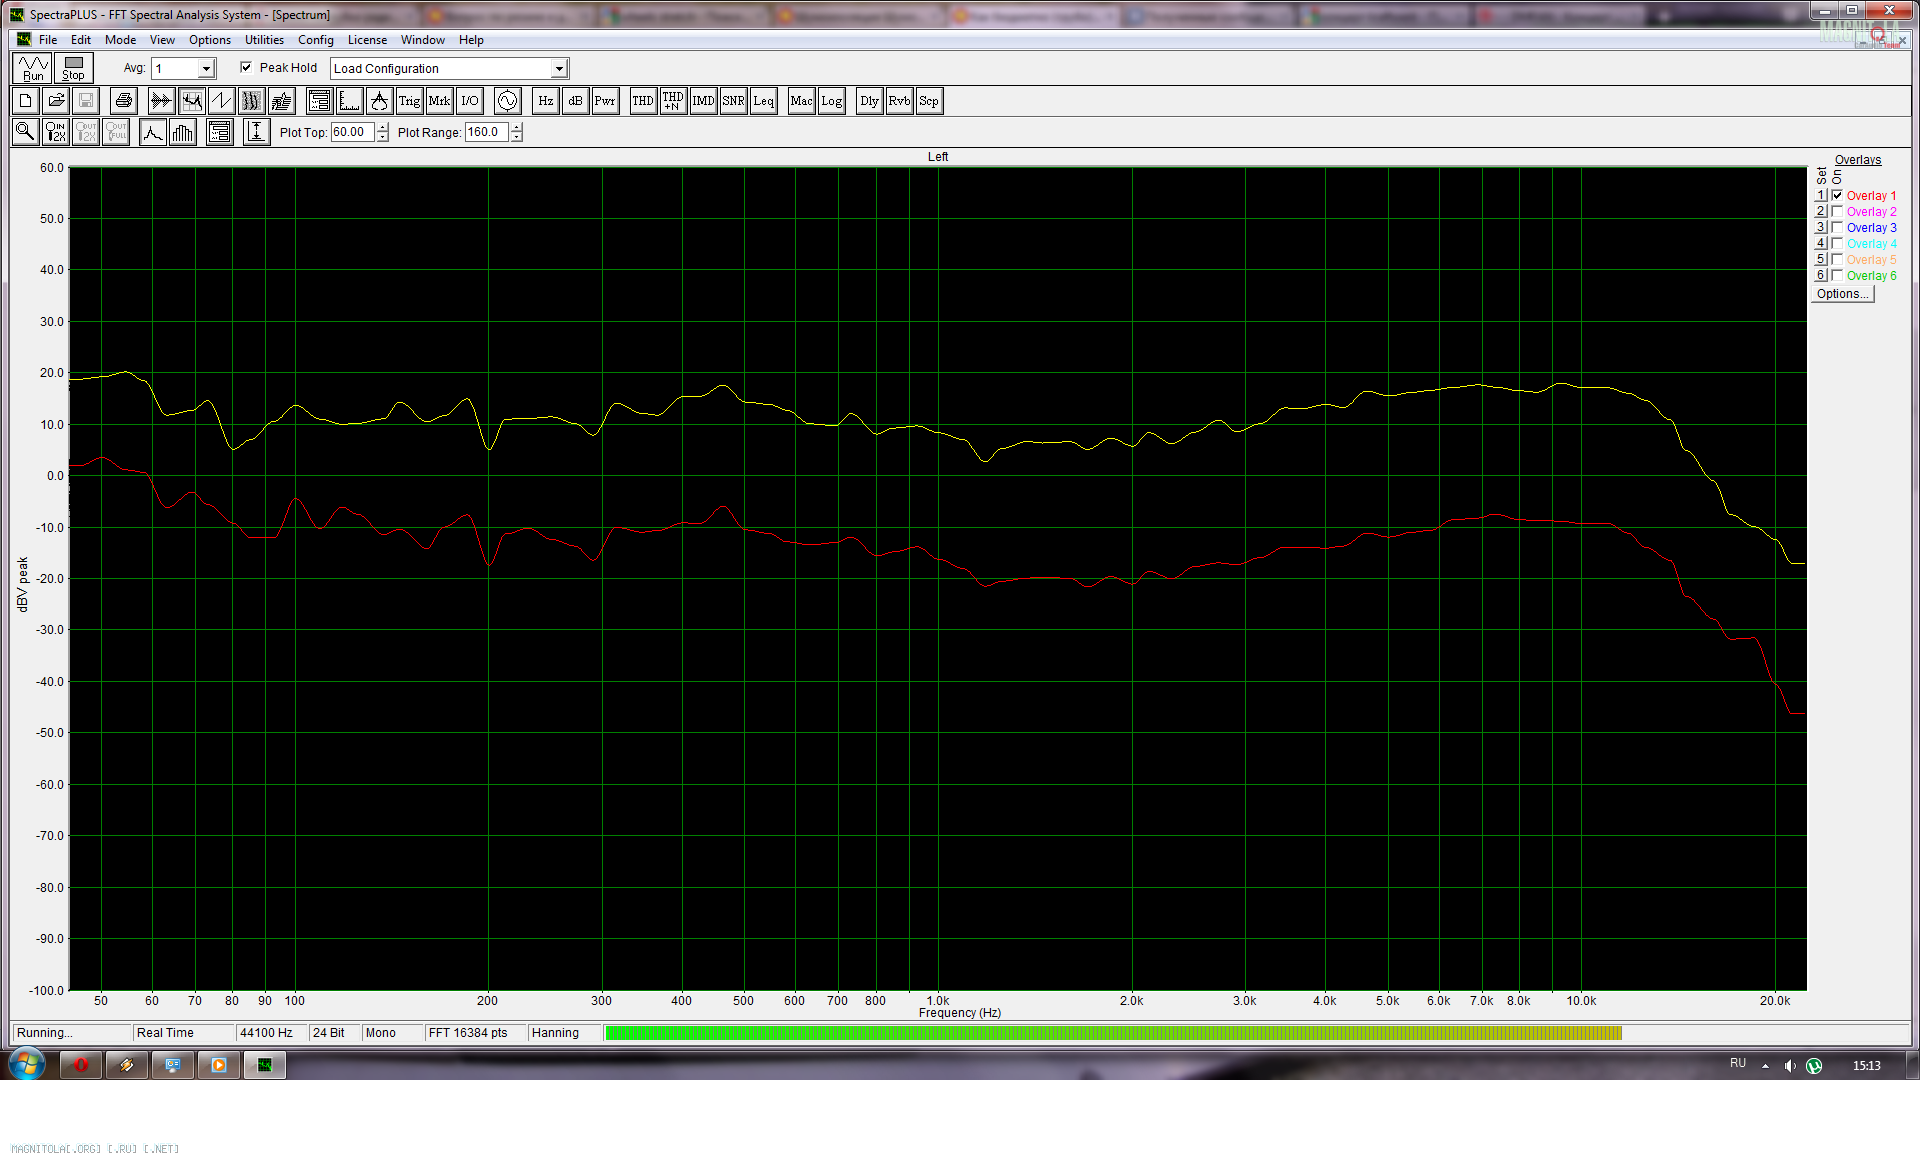Screen dimensions: 1920x1158
Task: Click the Trig toolbar button
Action: tap(409, 101)
